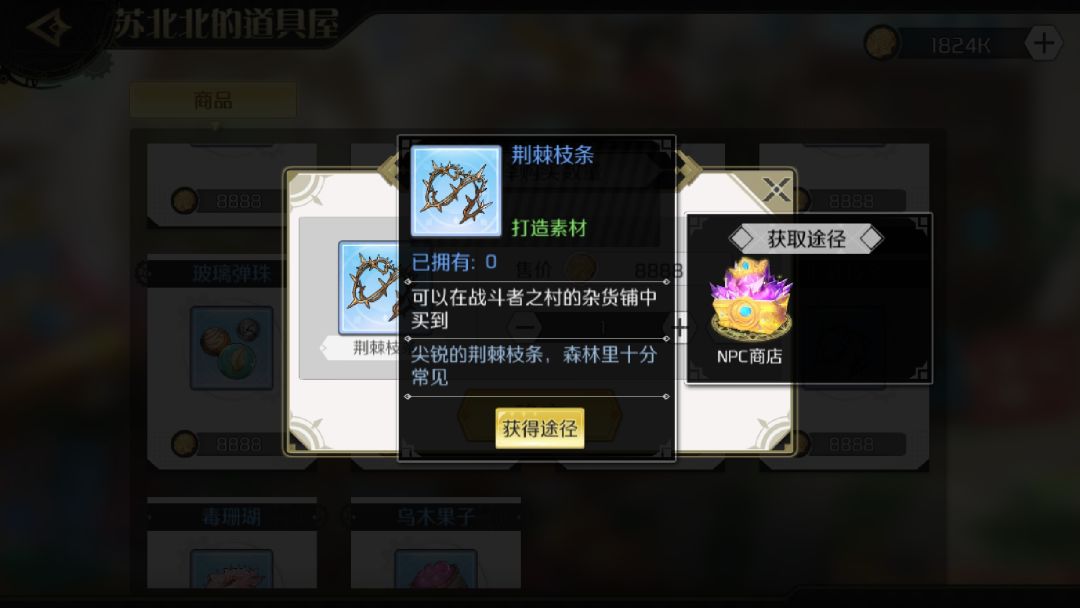Select the 乌木果子 fruit item

coord(435,568)
